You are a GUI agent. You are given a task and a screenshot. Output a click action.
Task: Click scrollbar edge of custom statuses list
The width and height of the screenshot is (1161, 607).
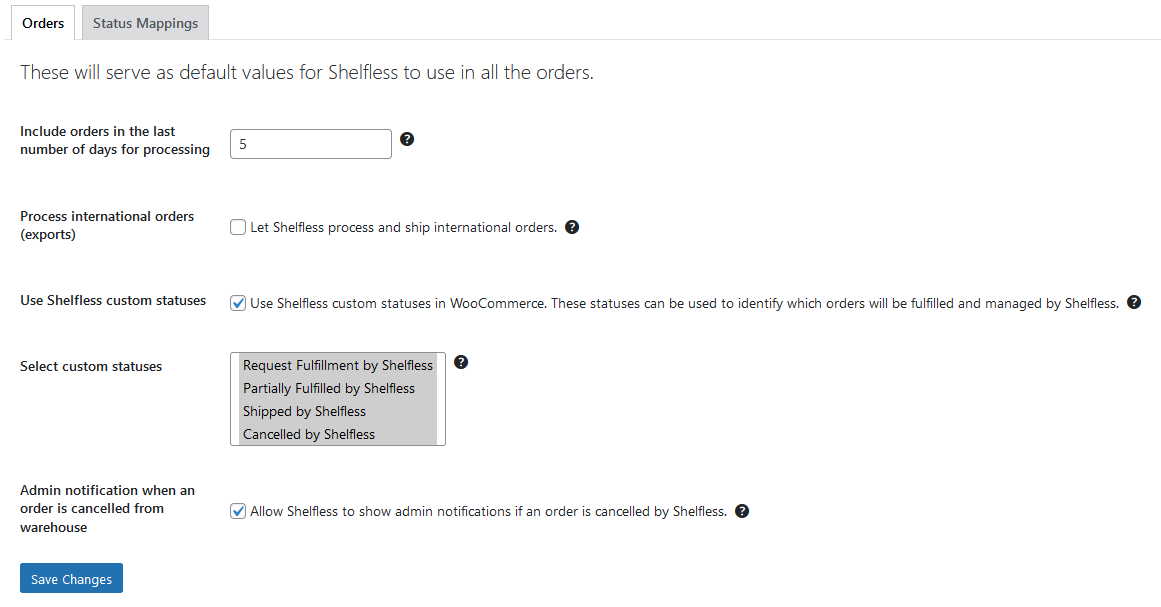click(441, 399)
